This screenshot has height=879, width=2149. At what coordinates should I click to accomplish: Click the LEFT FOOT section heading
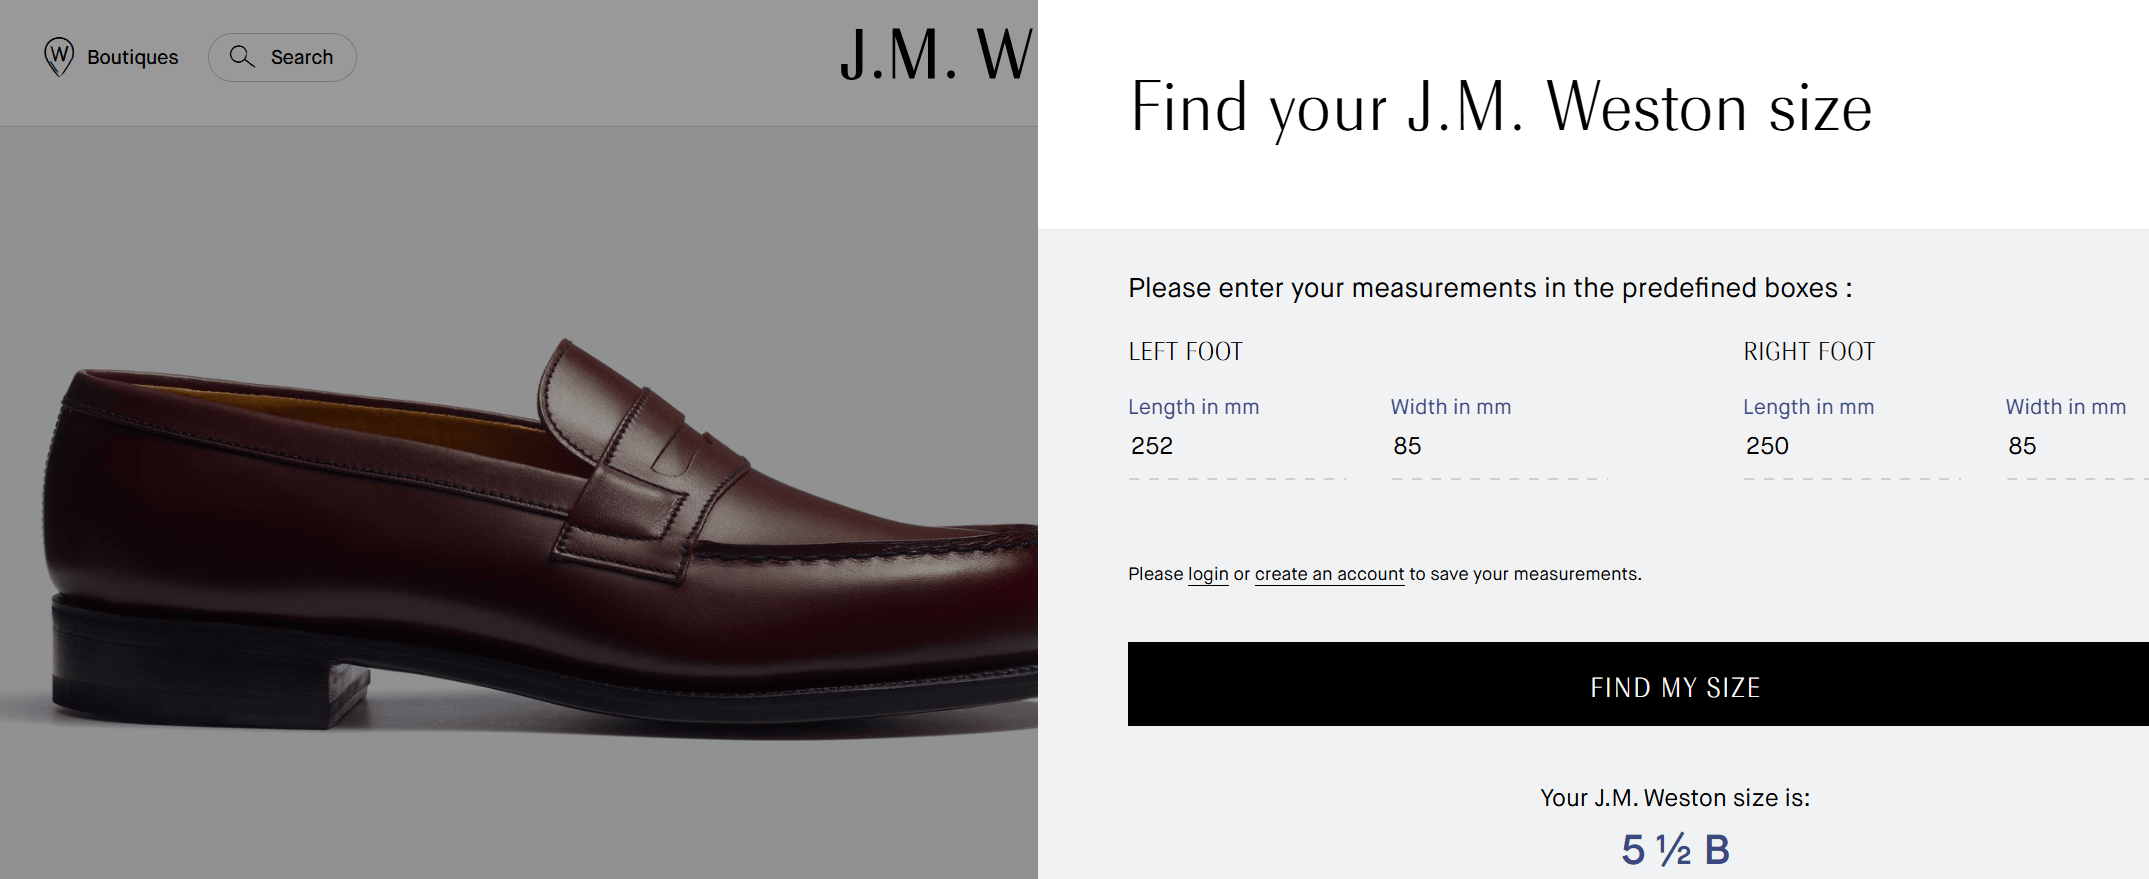pyautogui.click(x=1185, y=352)
